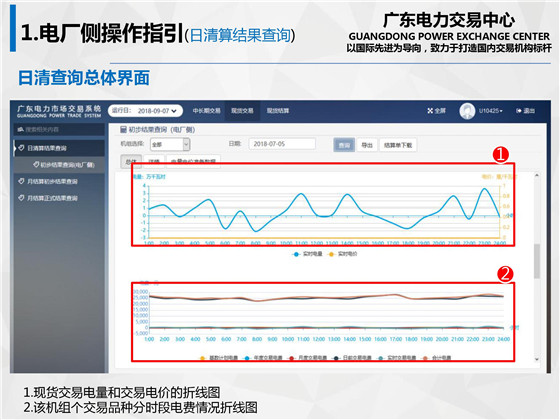Click tag icon beside 月结算初步结果查询
Screen dimensions: 560x420
pos(21,181)
